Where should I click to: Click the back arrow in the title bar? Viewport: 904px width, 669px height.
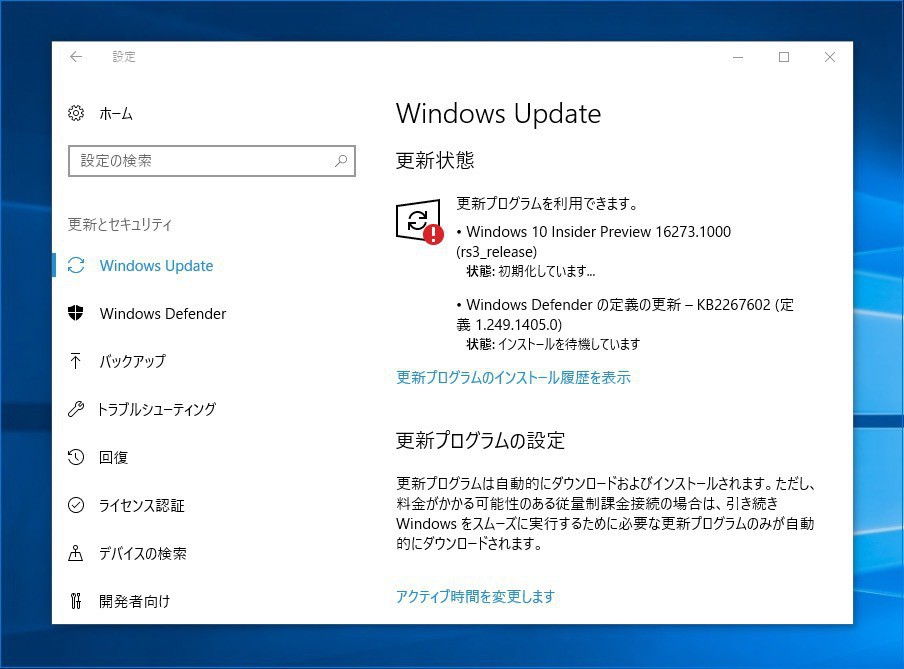point(76,57)
